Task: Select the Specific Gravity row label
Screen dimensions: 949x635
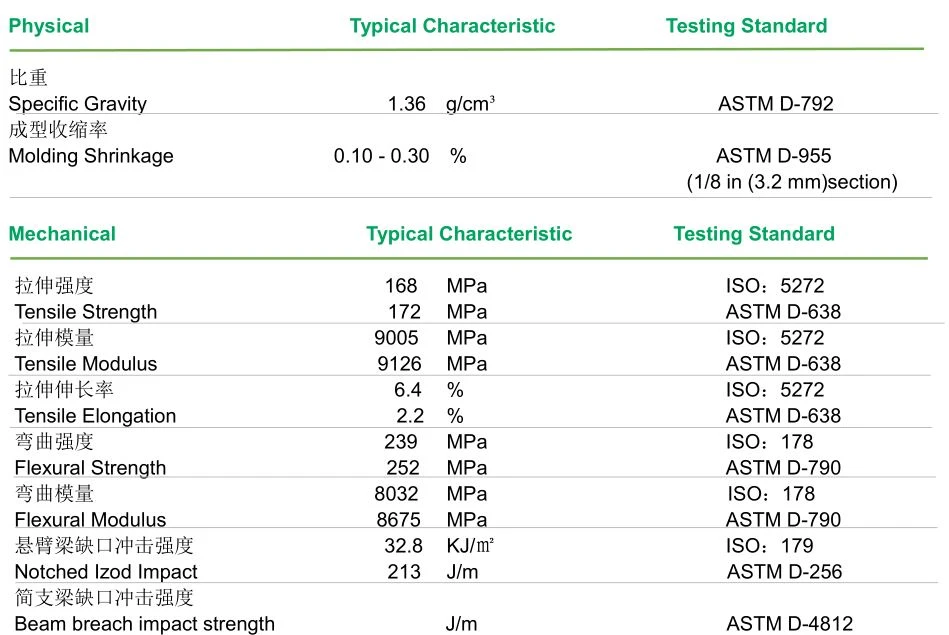Action: pyautogui.click(x=77, y=104)
